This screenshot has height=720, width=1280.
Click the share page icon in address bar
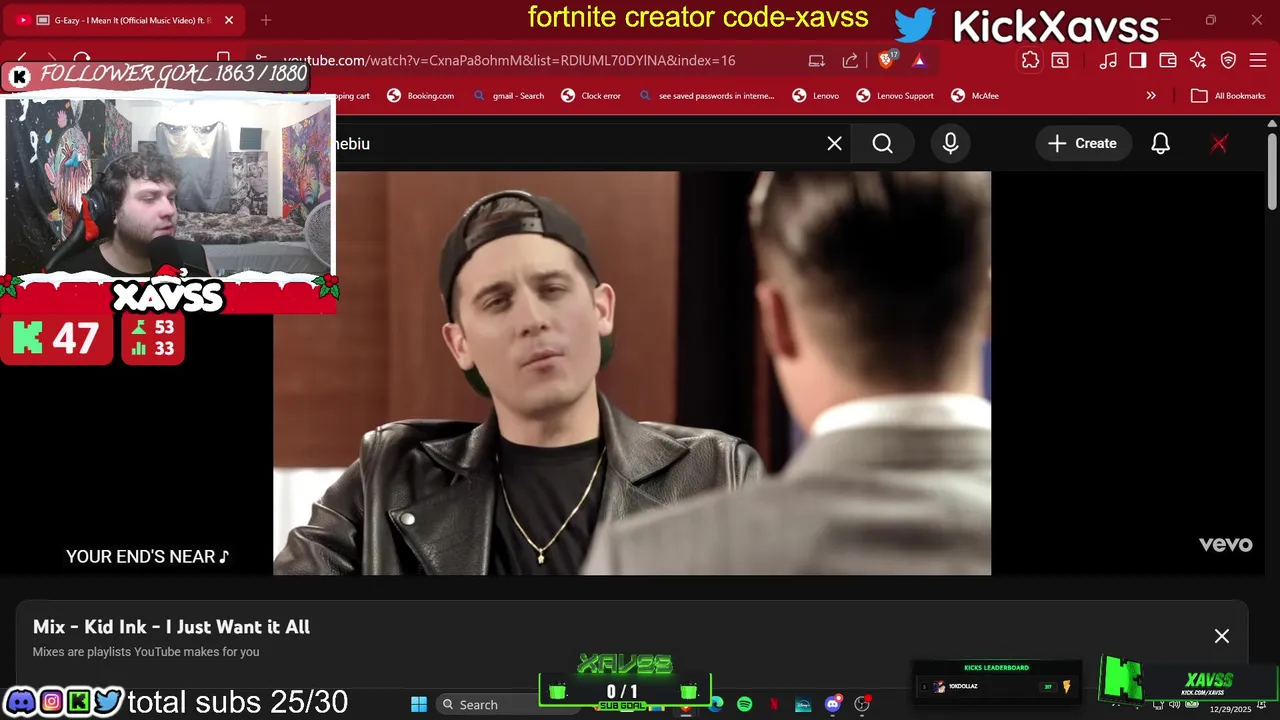pos(850,60)
